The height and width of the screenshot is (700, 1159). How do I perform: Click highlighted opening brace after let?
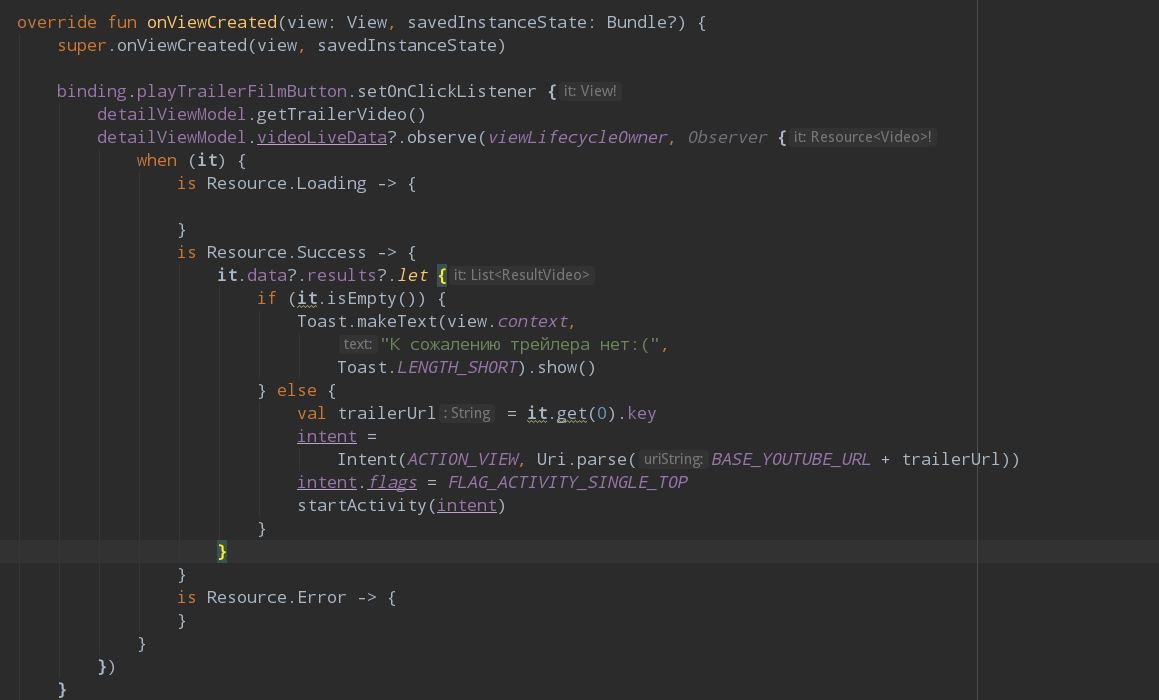tap(442, 276)
